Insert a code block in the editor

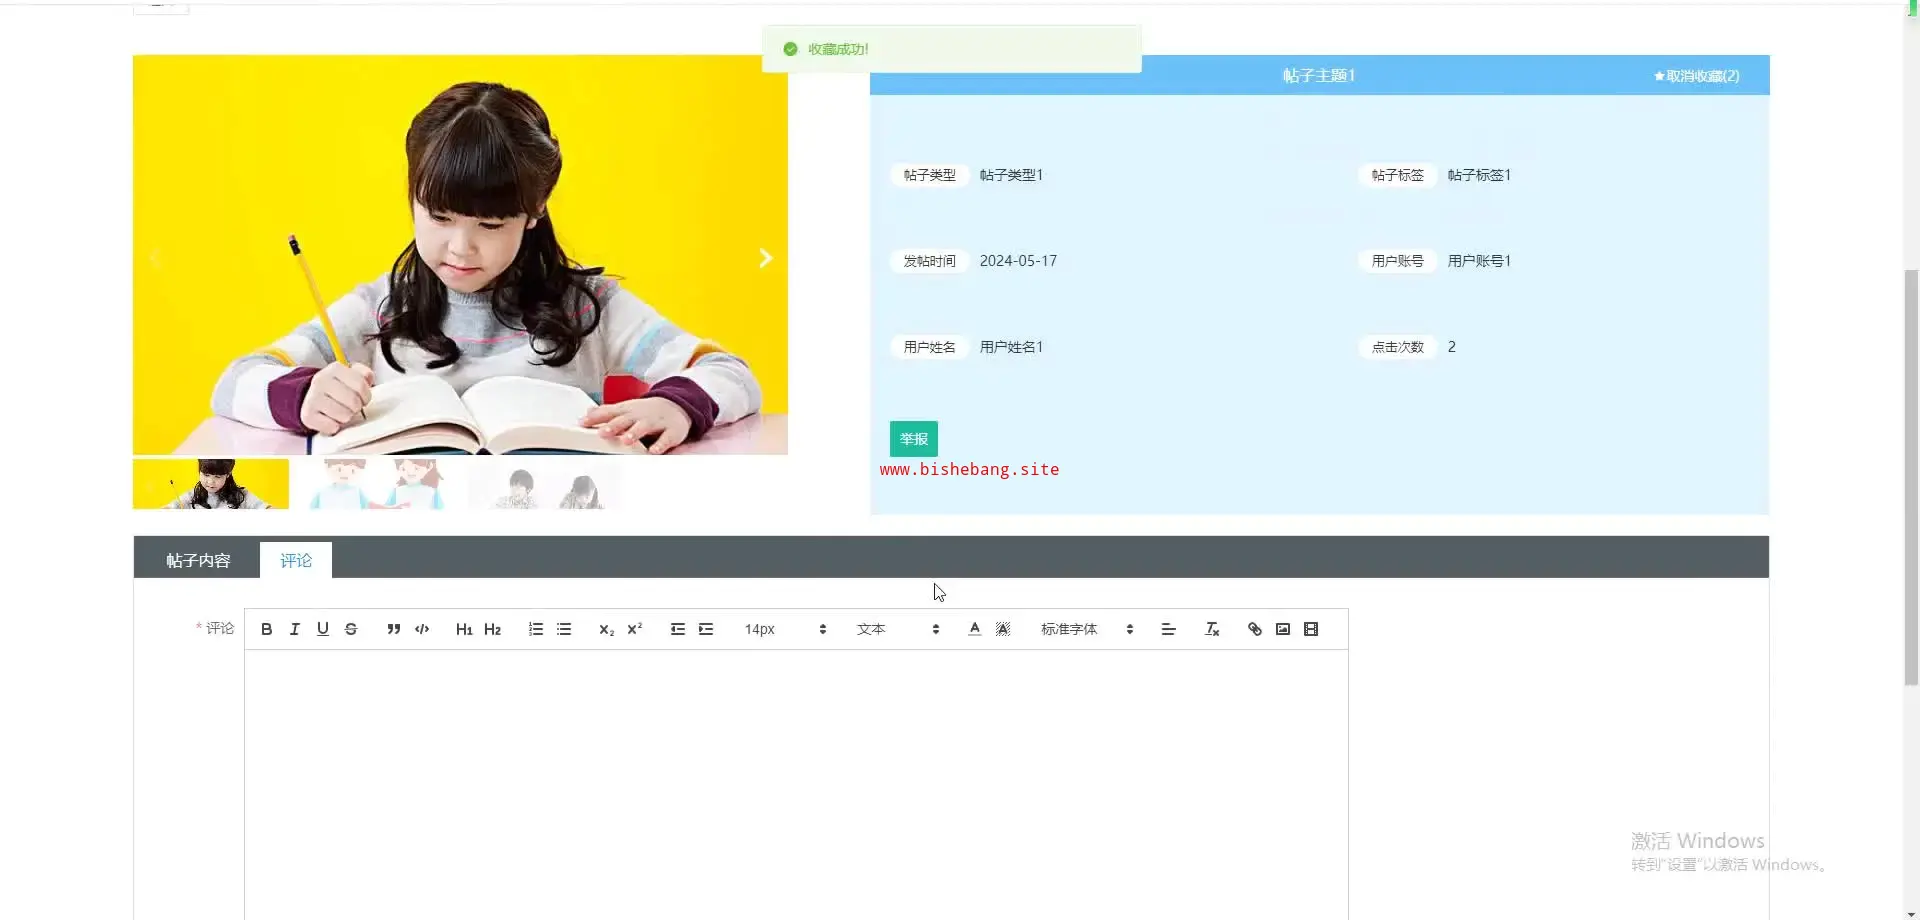422,629
